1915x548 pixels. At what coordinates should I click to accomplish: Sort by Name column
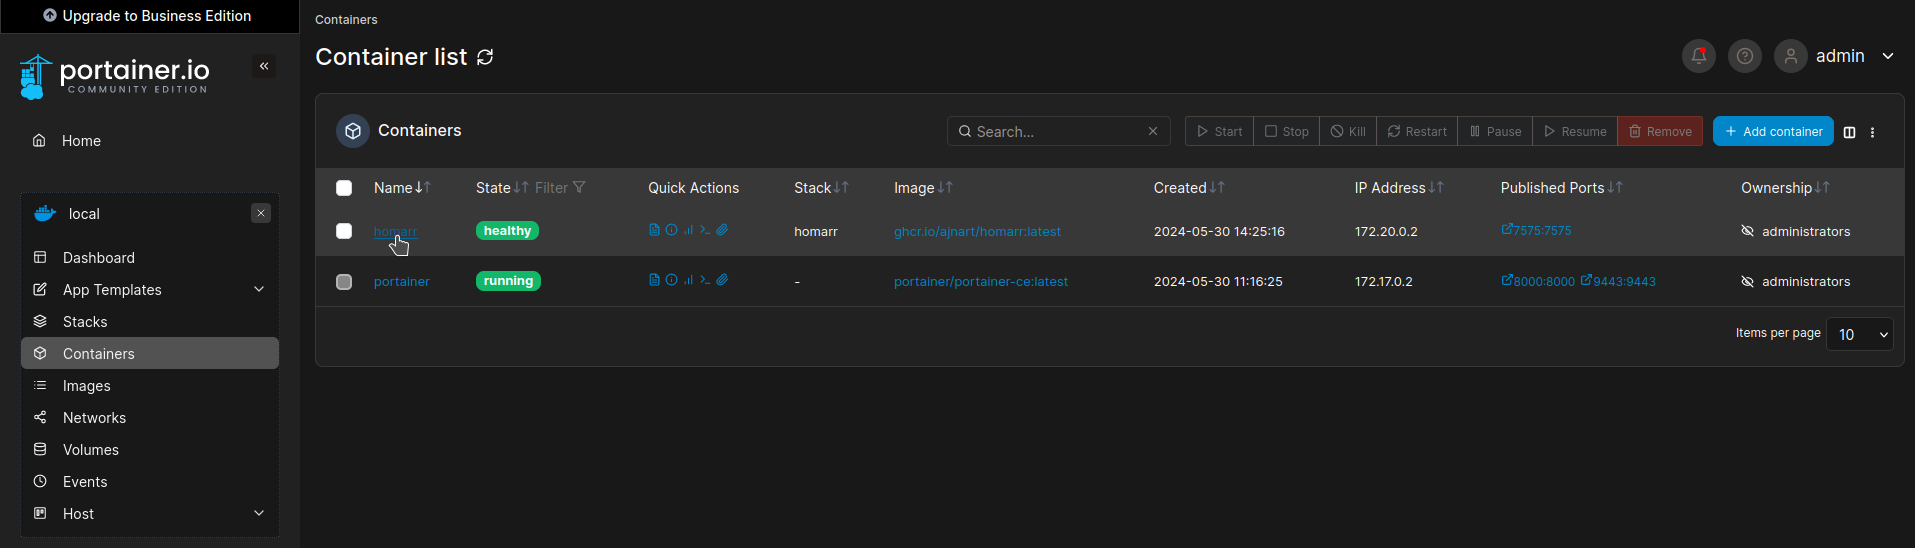[402, 188]
